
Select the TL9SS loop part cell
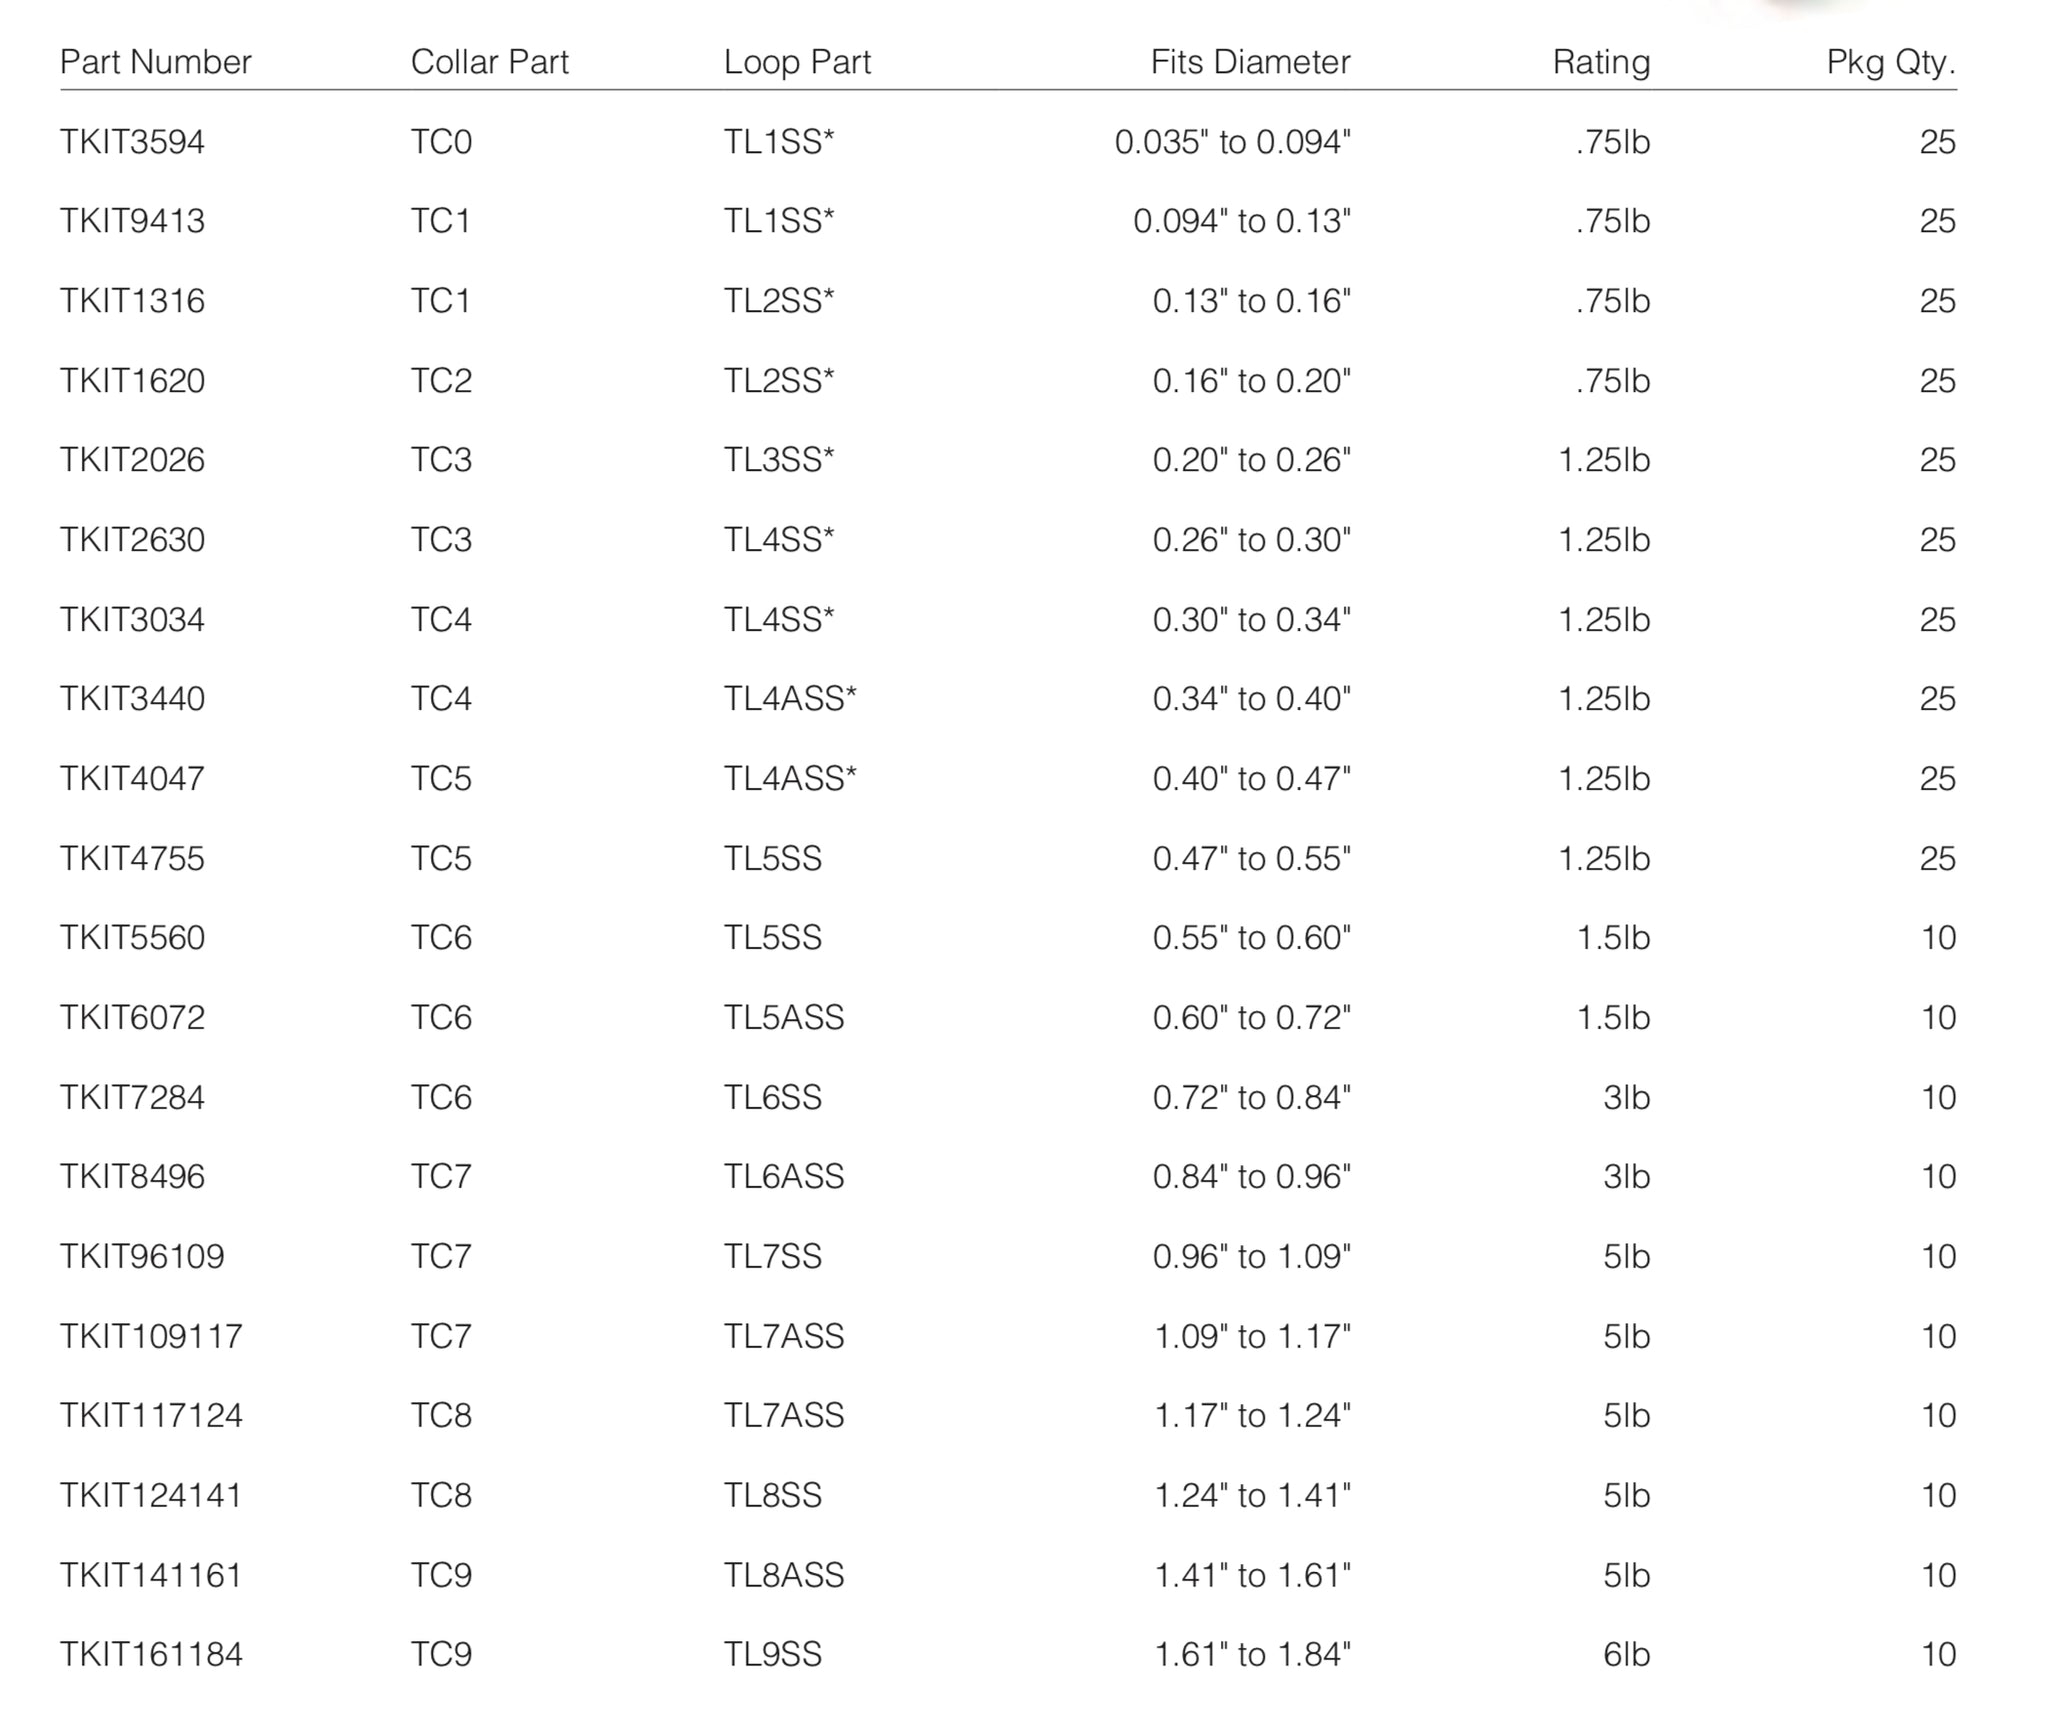pos(772,1654)
